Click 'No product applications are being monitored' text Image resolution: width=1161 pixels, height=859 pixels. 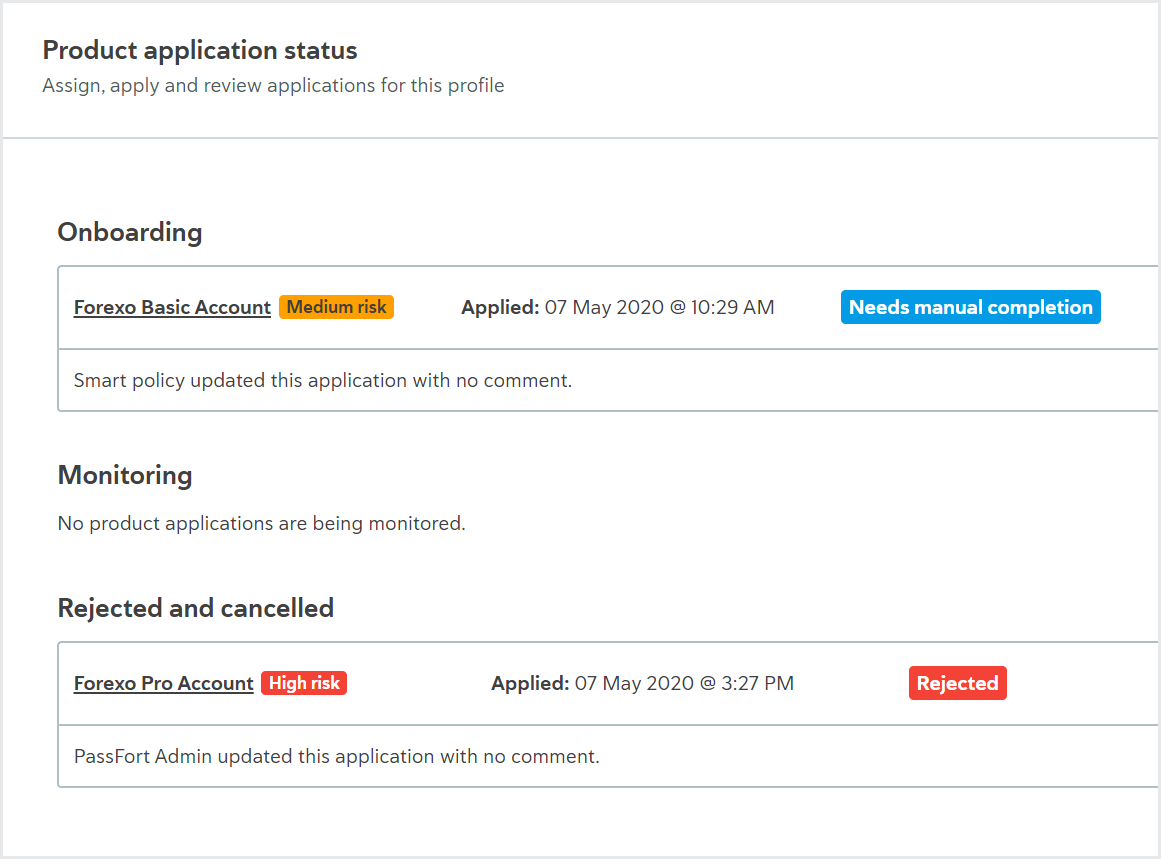[261, 524]
